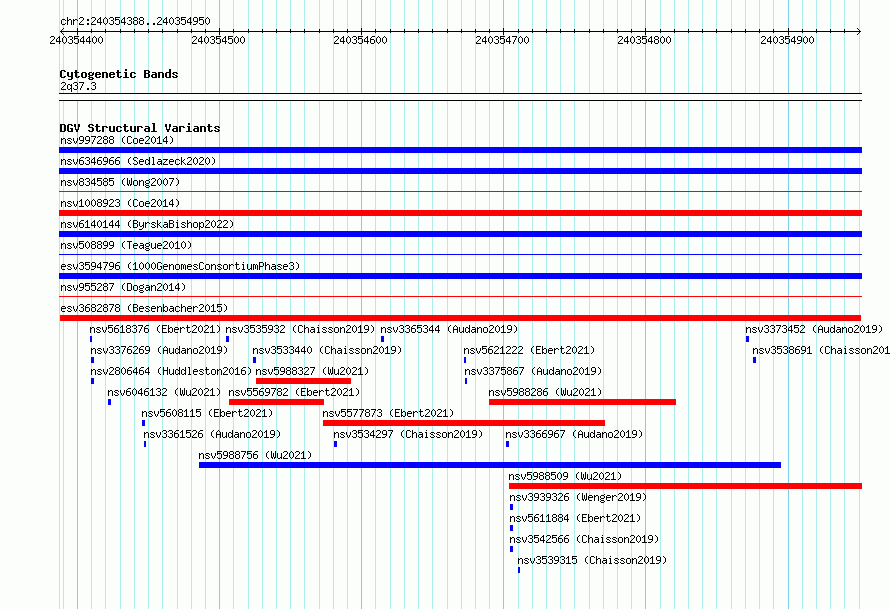Open nsv3376269 (Audano2019) variant
Viewport: 890px width, 609px height.
159,350
